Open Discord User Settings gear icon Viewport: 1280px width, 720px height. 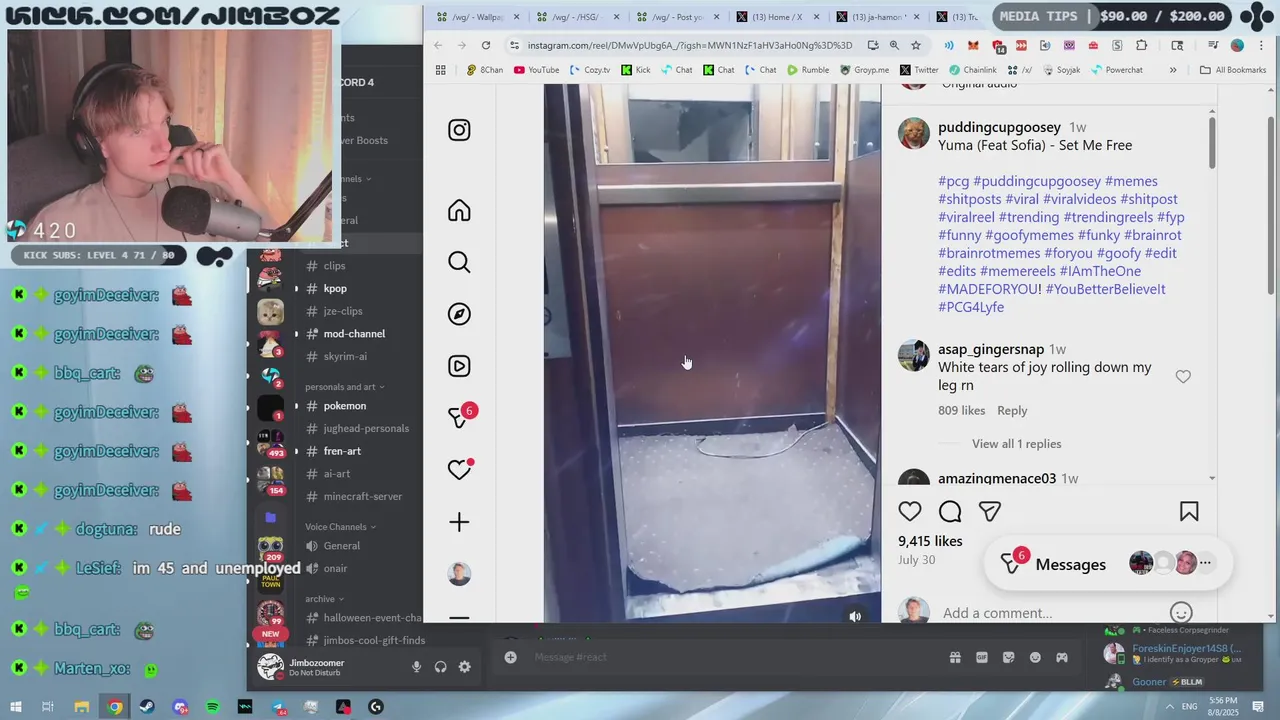pyautogui.click(x=464, y=667)
